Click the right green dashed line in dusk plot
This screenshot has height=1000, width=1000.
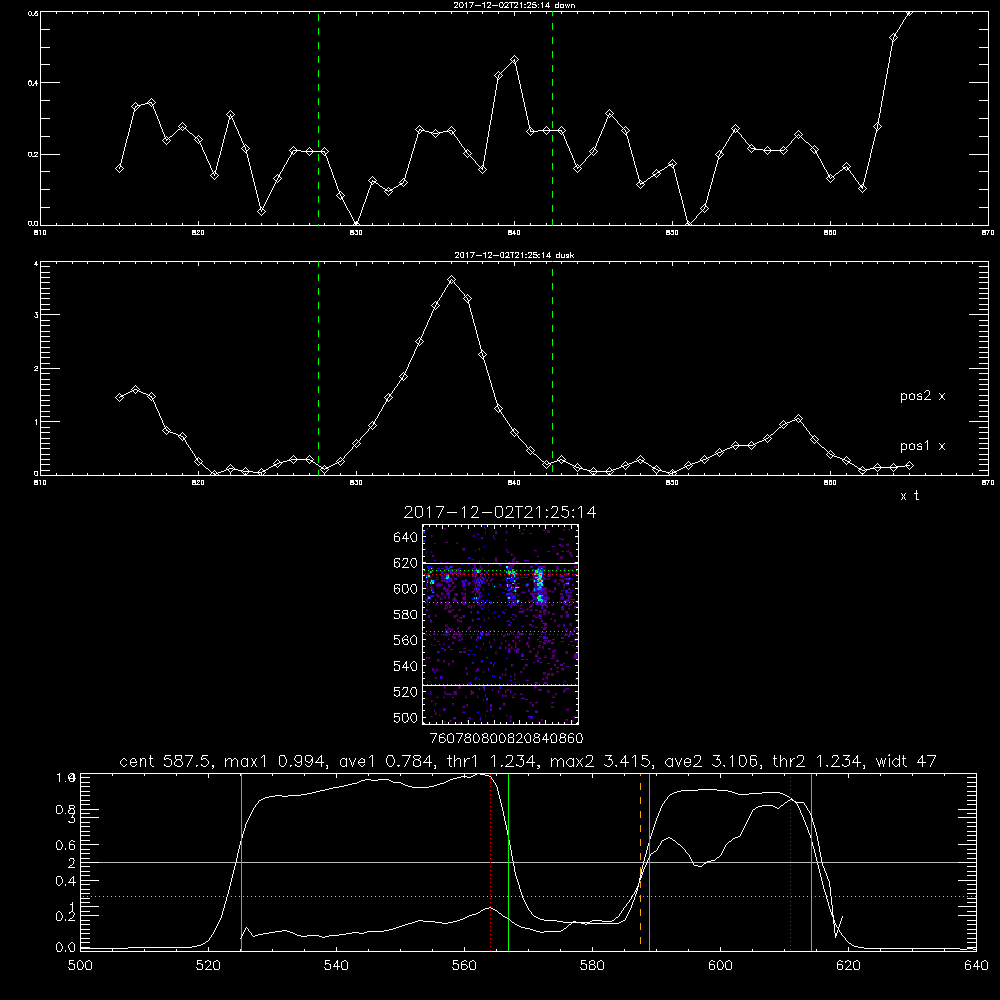tap(552, 369)
